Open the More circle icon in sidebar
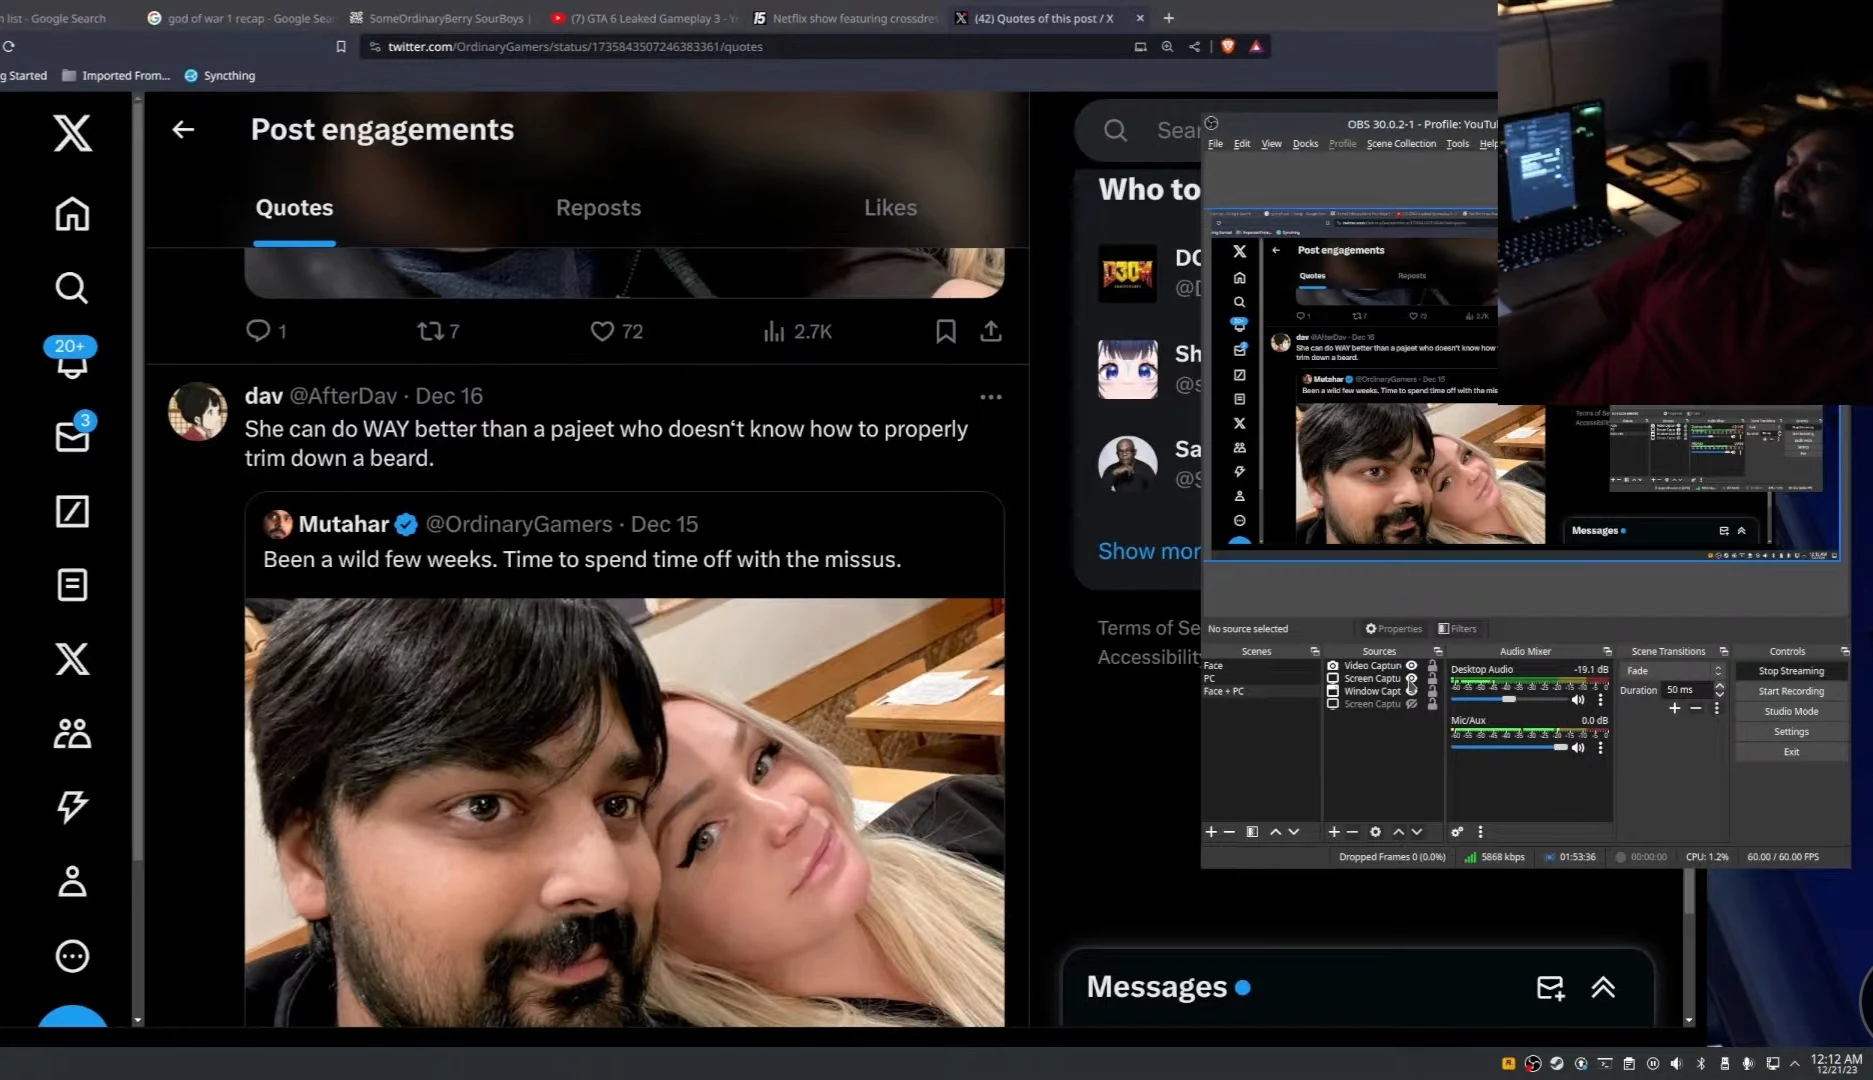Viewport: 1873px width, 1080px height. pyautogui.click(x=72, y=956)
